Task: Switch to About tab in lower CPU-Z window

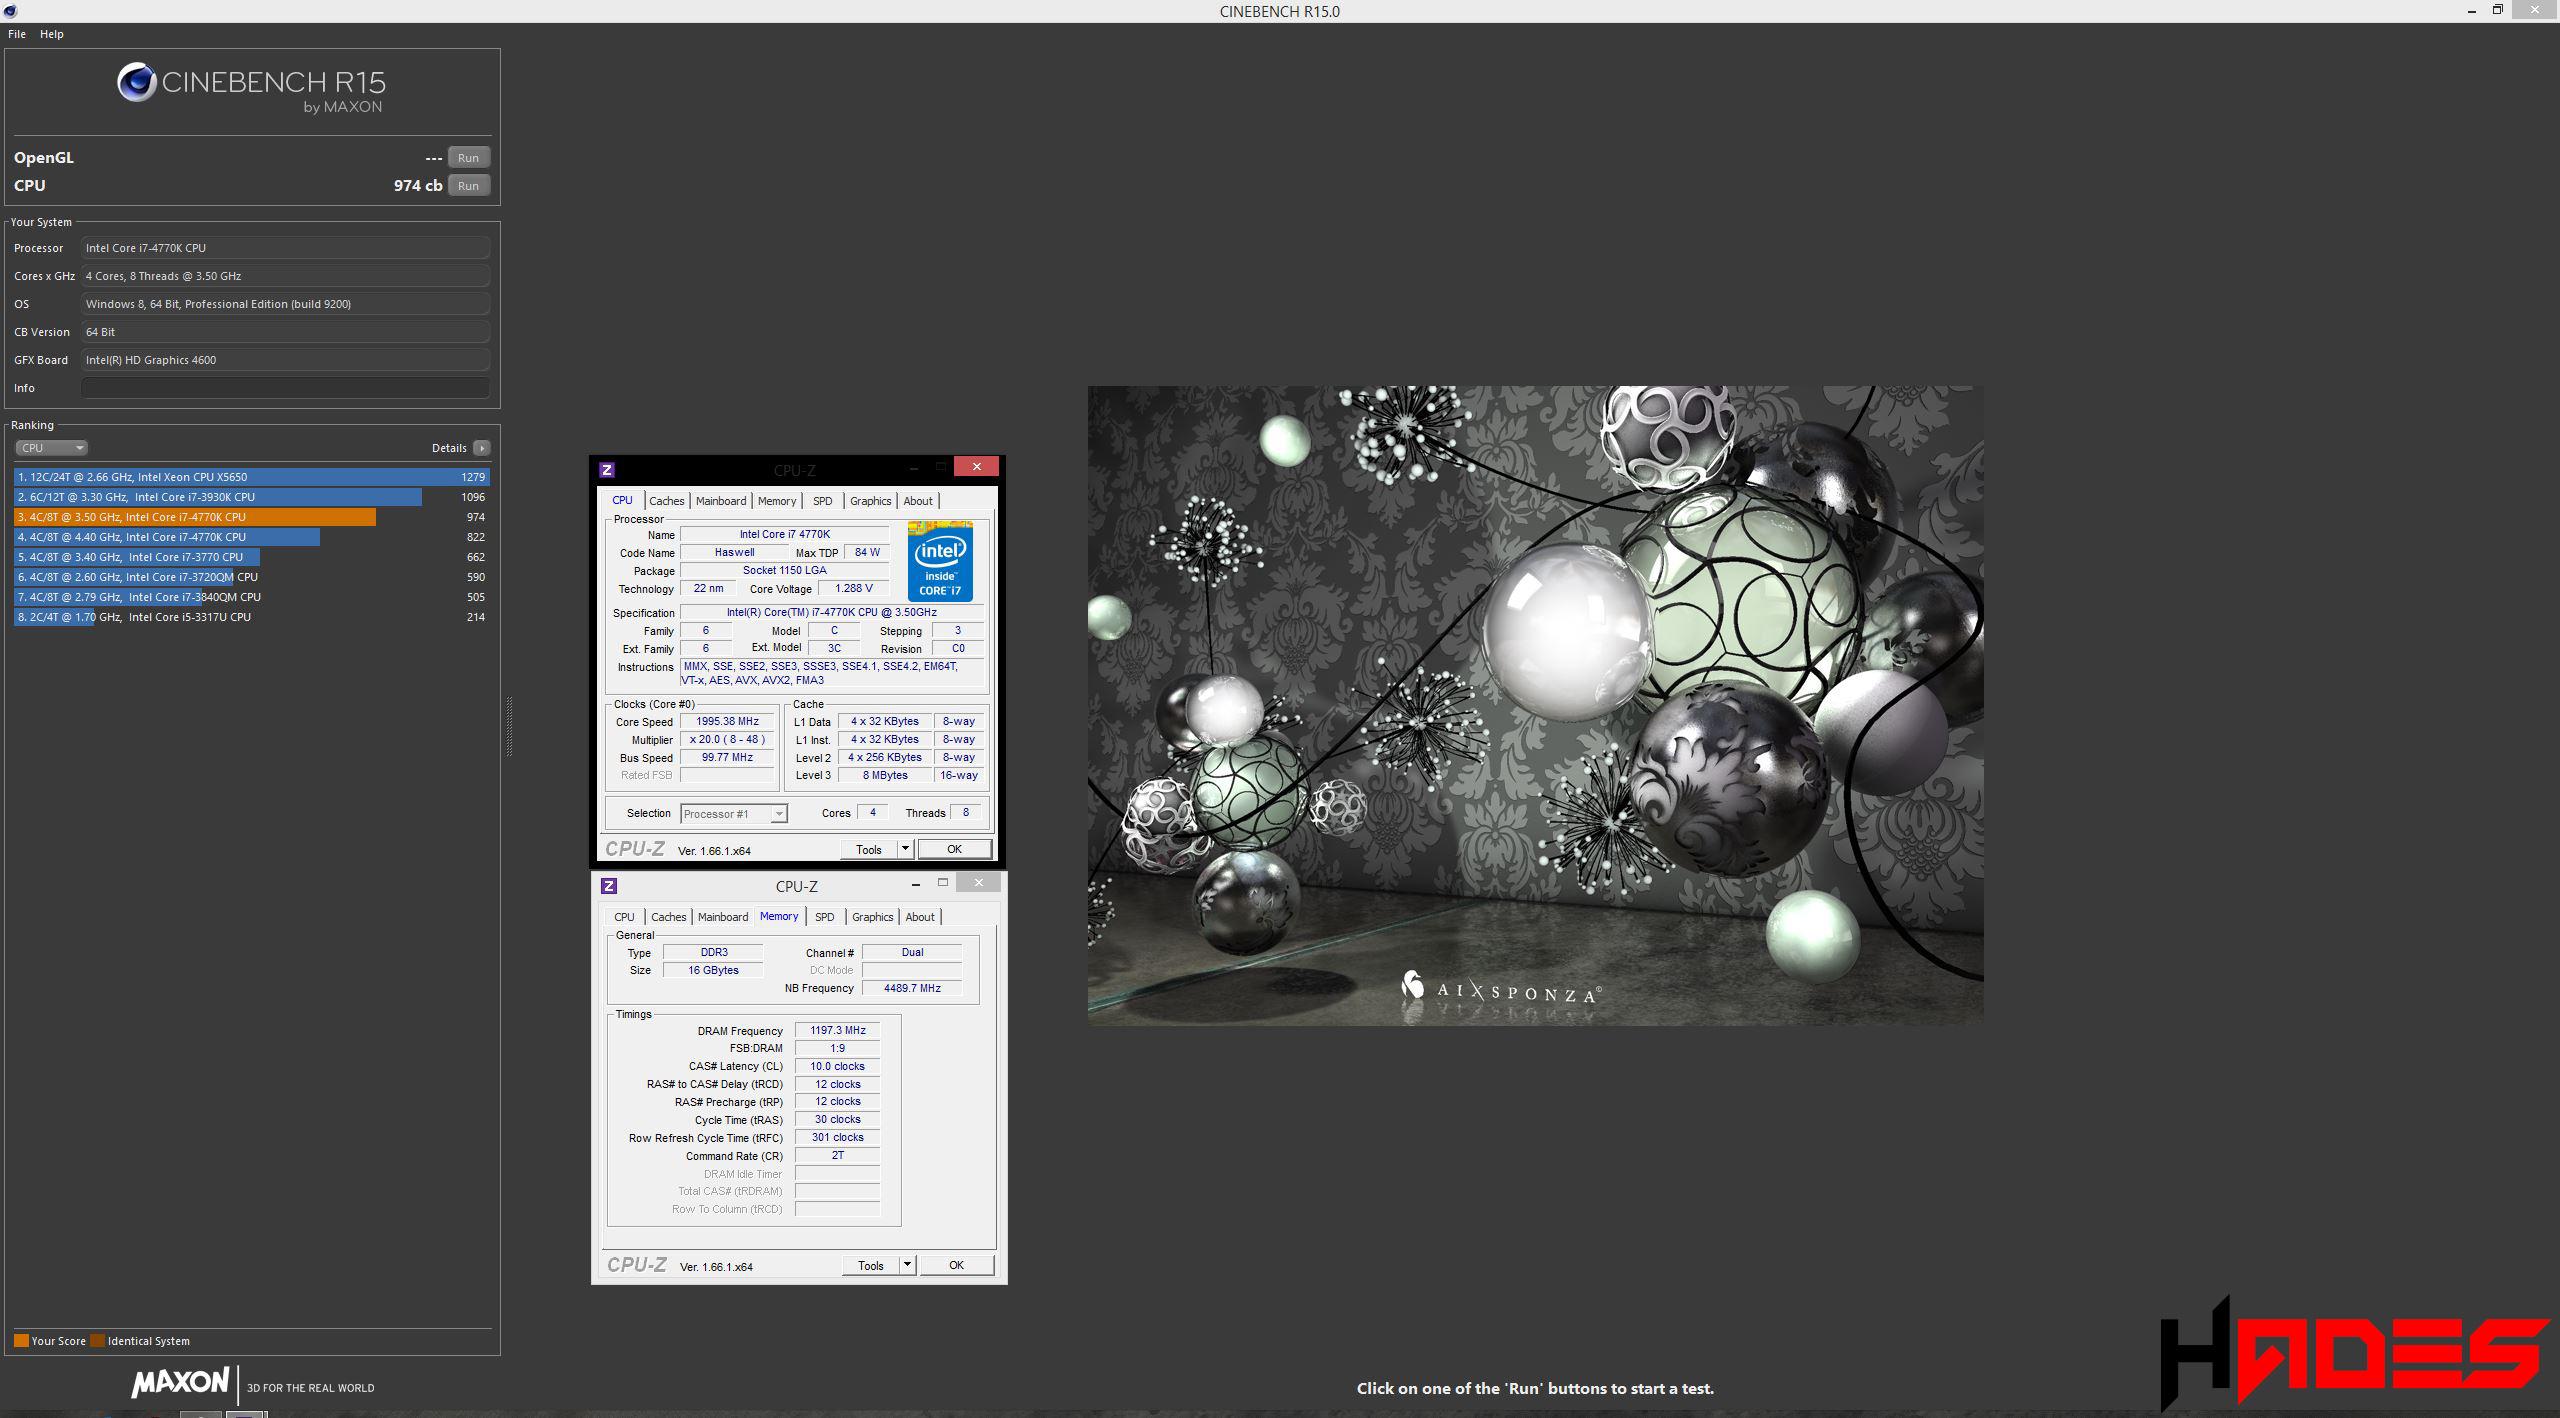Action: pos(920,917)
